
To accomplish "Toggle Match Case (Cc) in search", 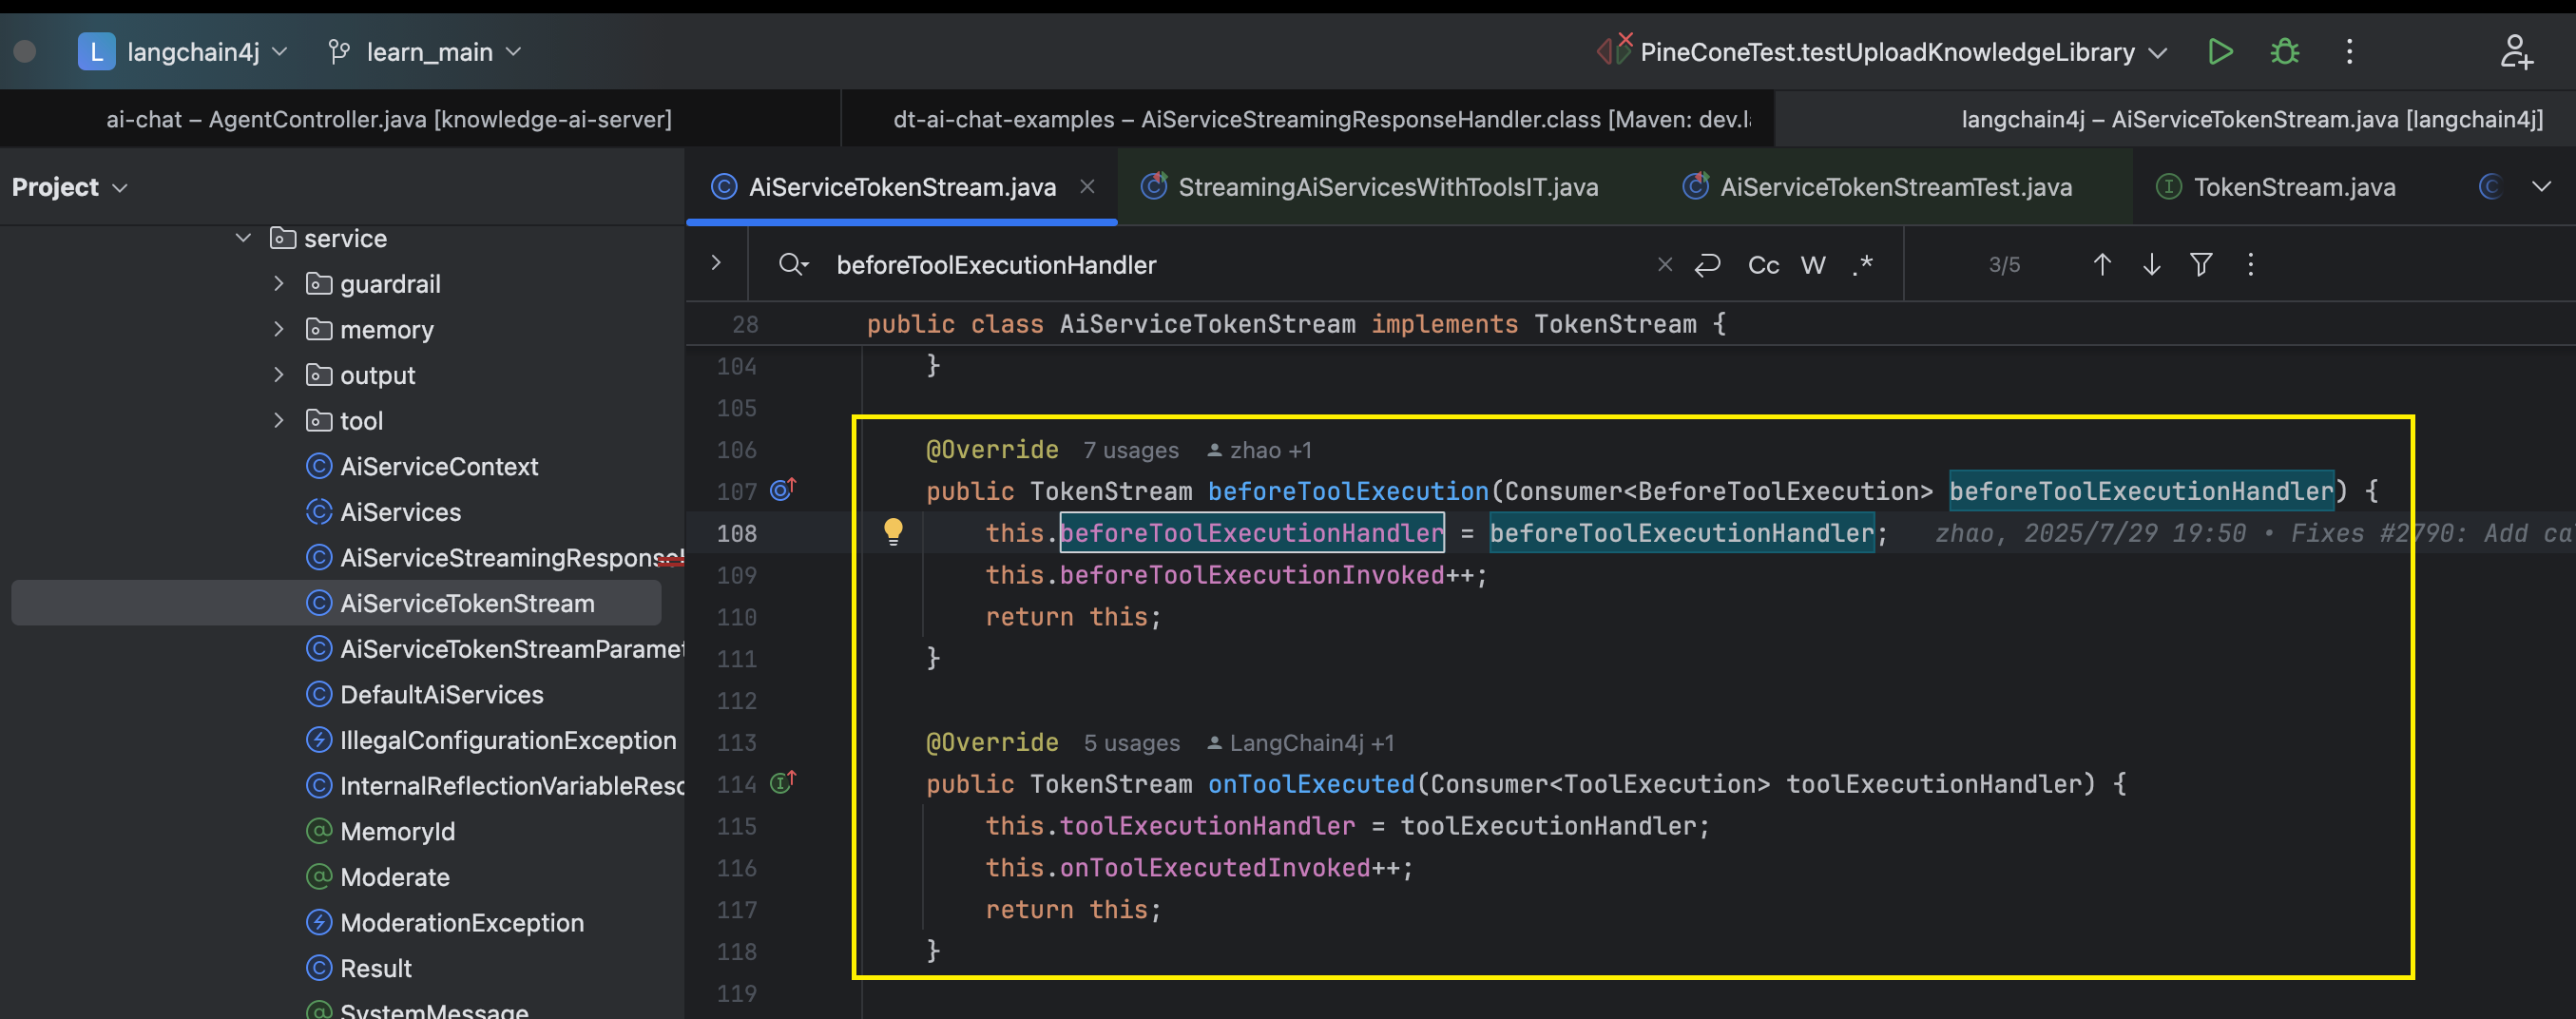I will tap(1763, 265).
